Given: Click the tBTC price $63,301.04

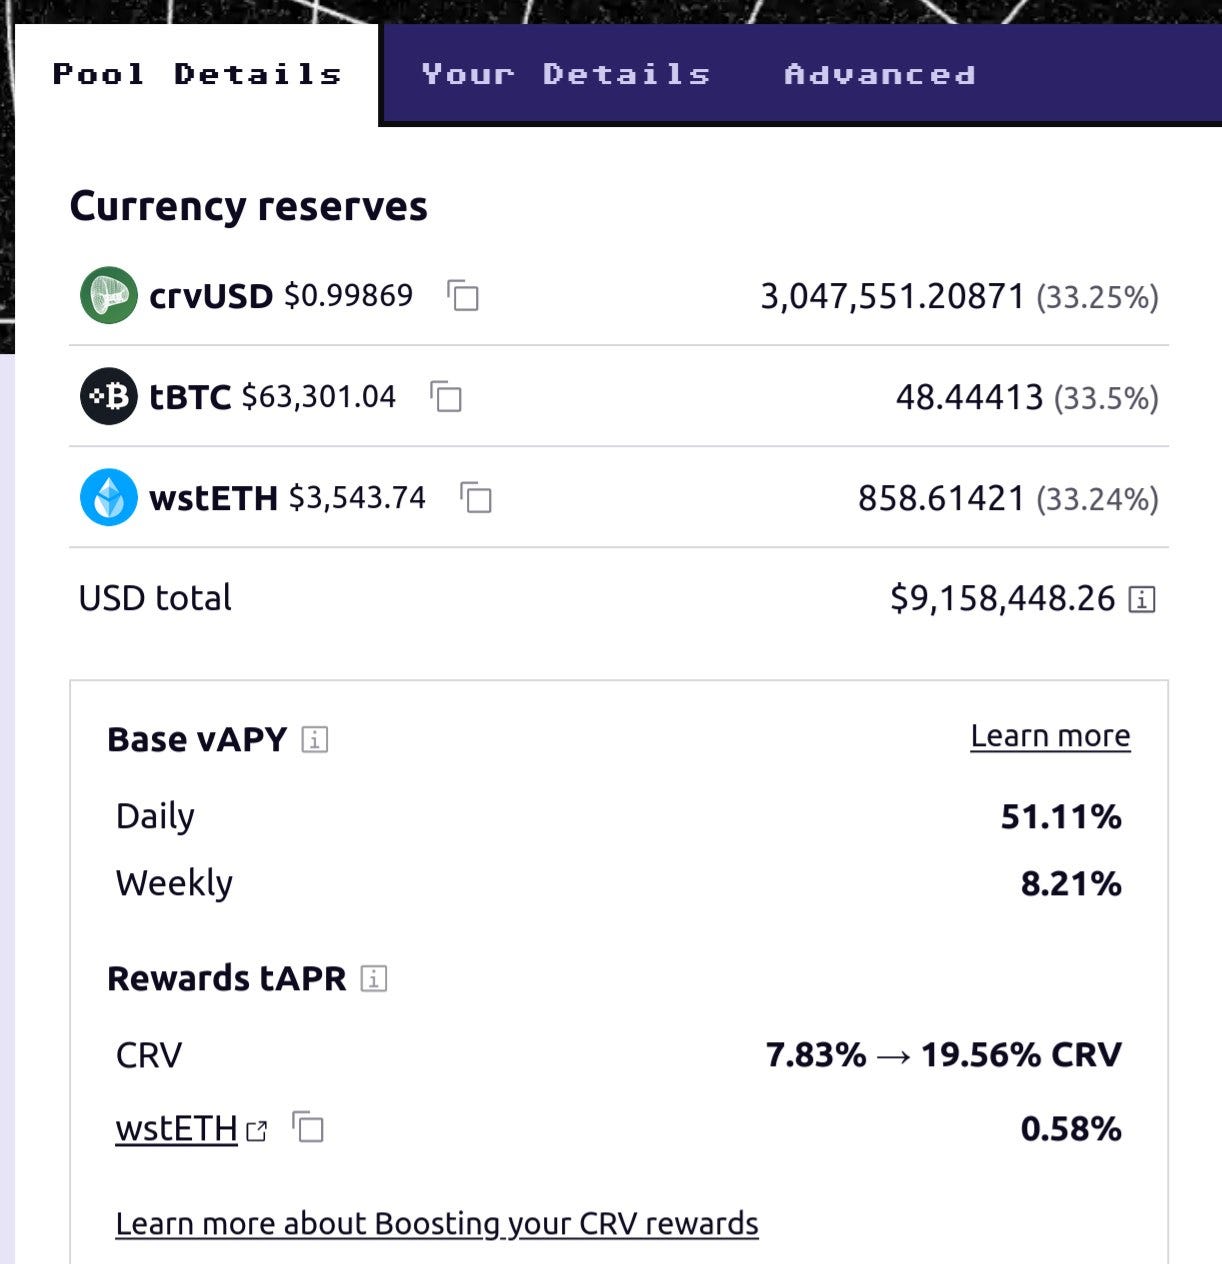Looking at the screenshot, I should (319, 396).
